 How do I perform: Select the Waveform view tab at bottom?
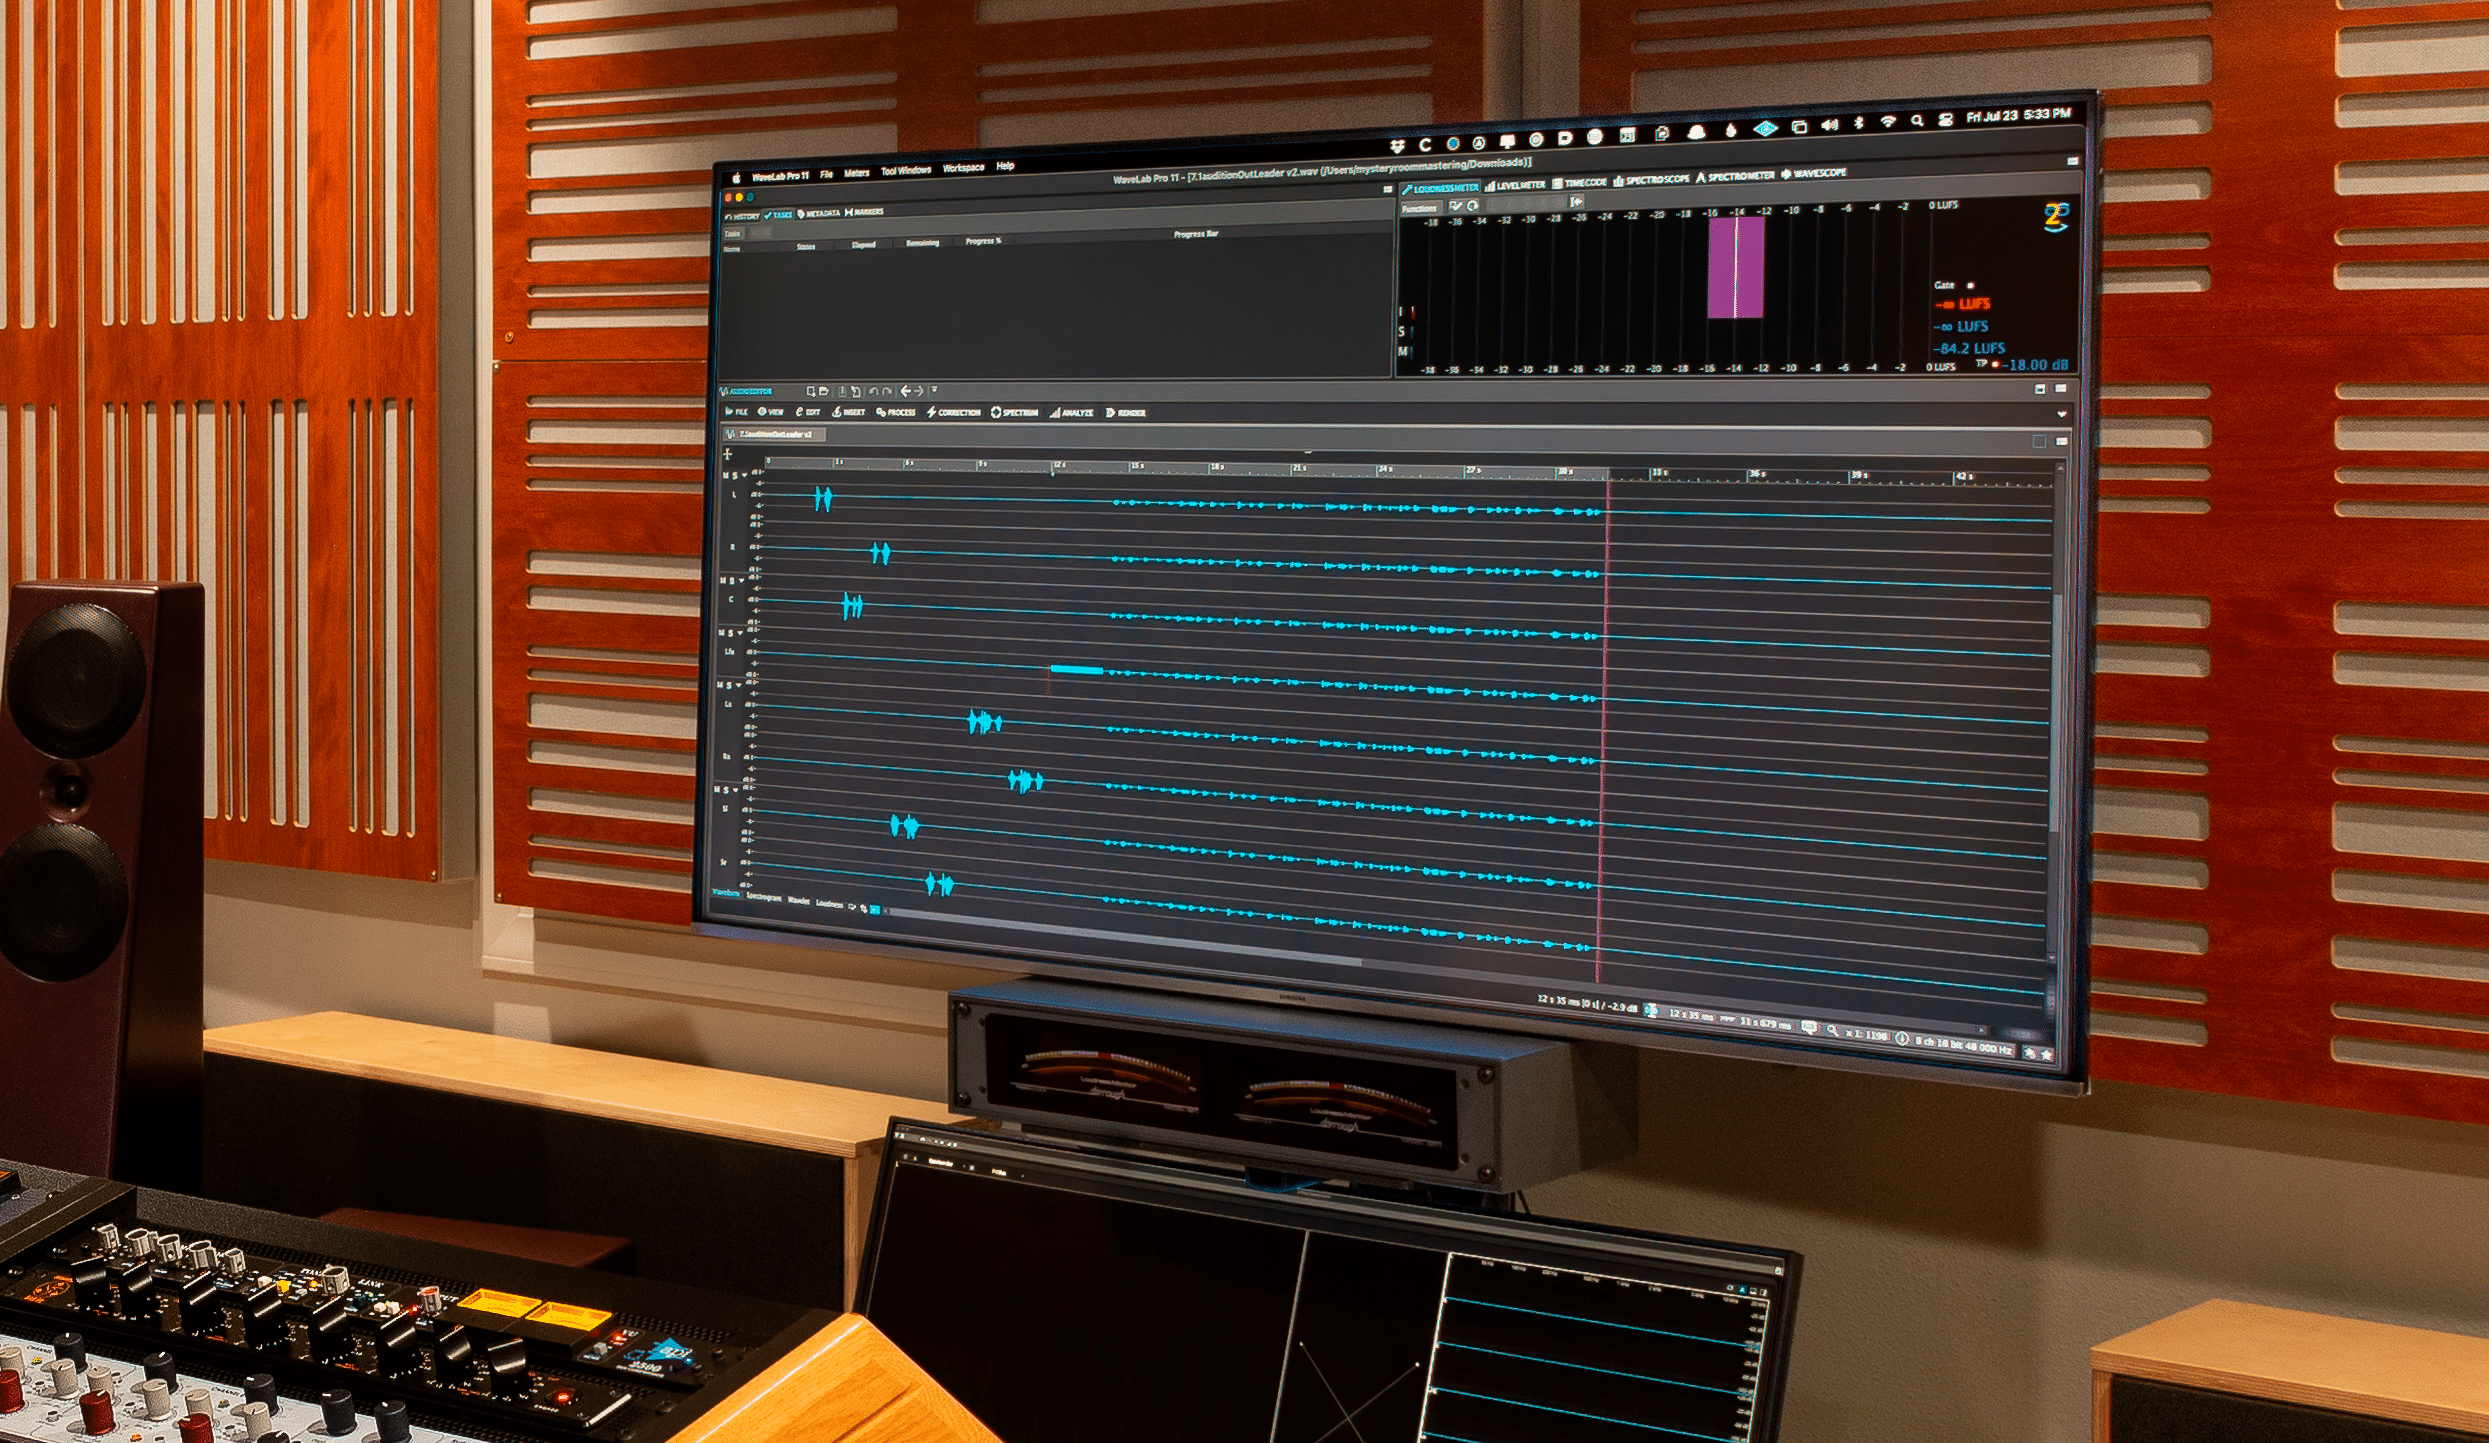coord(726,893)
